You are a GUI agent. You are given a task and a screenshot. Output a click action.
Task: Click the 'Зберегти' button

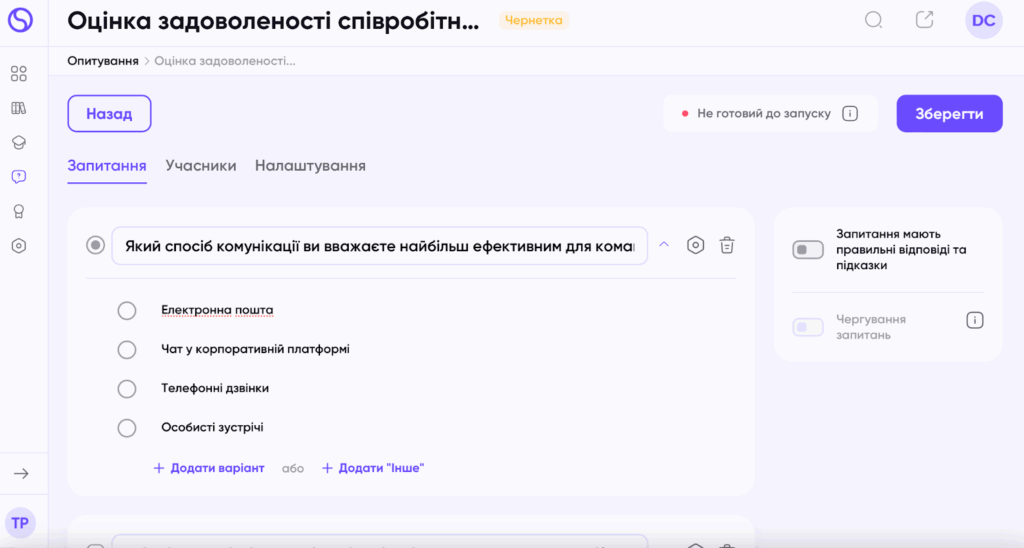tap(949, 114)
